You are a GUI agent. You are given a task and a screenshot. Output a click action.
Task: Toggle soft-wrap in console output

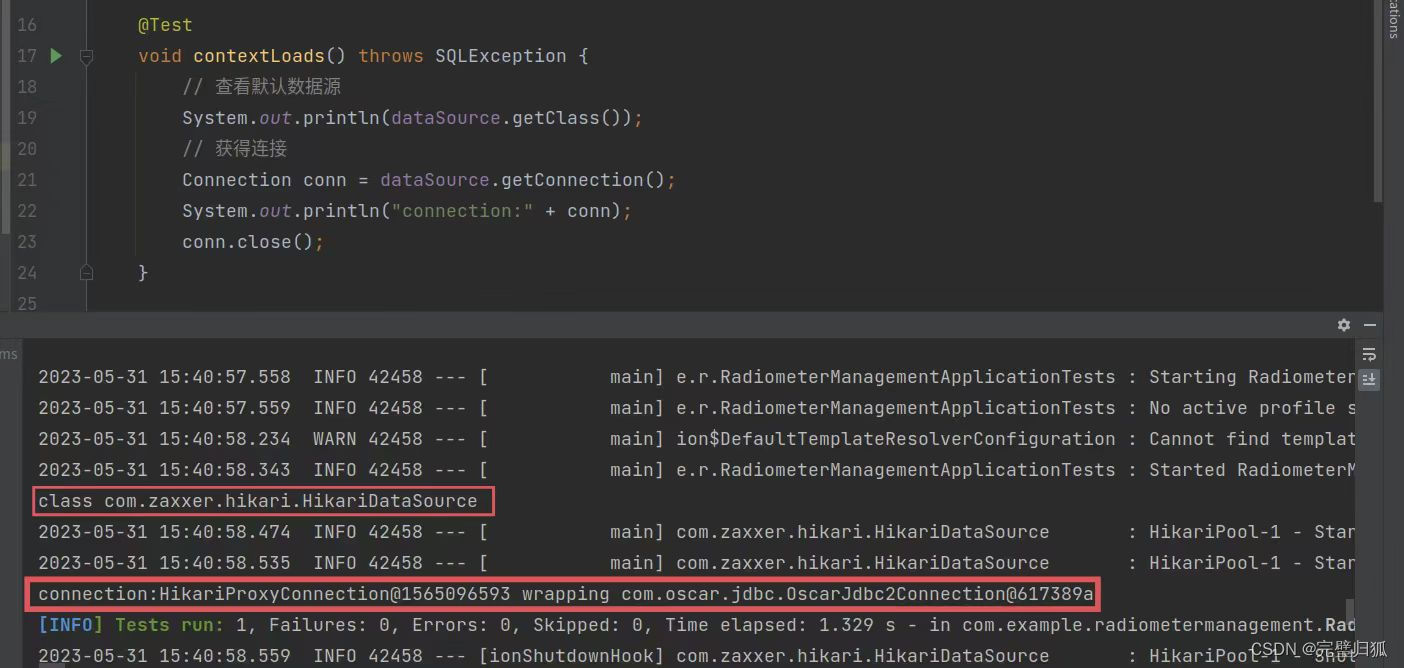(1369, 353)
